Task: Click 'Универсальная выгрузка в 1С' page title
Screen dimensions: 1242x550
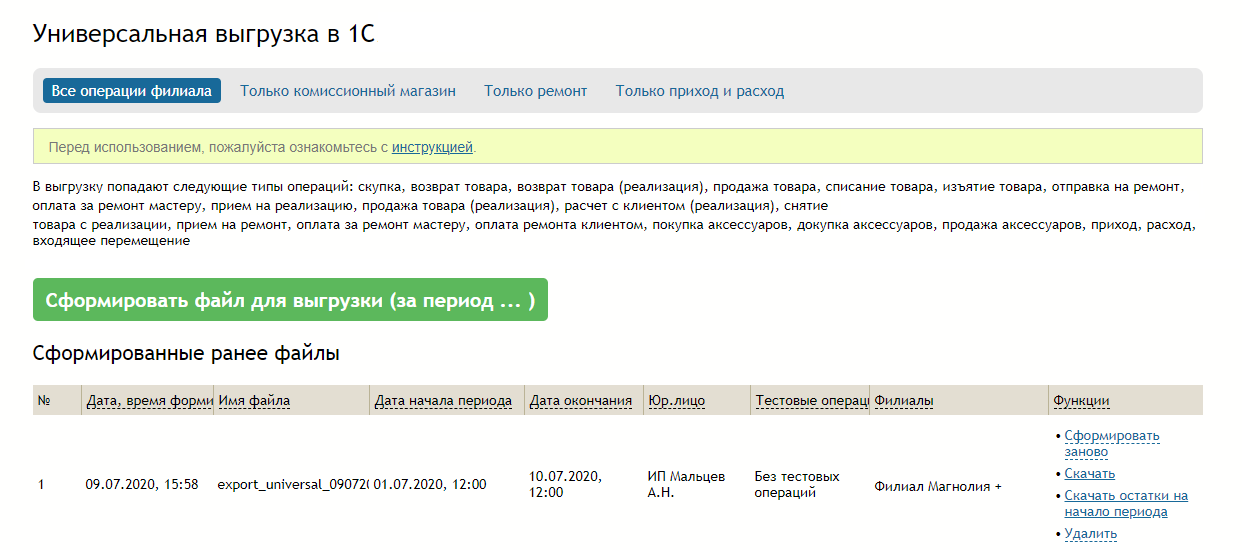Action: tap(204, 33)
